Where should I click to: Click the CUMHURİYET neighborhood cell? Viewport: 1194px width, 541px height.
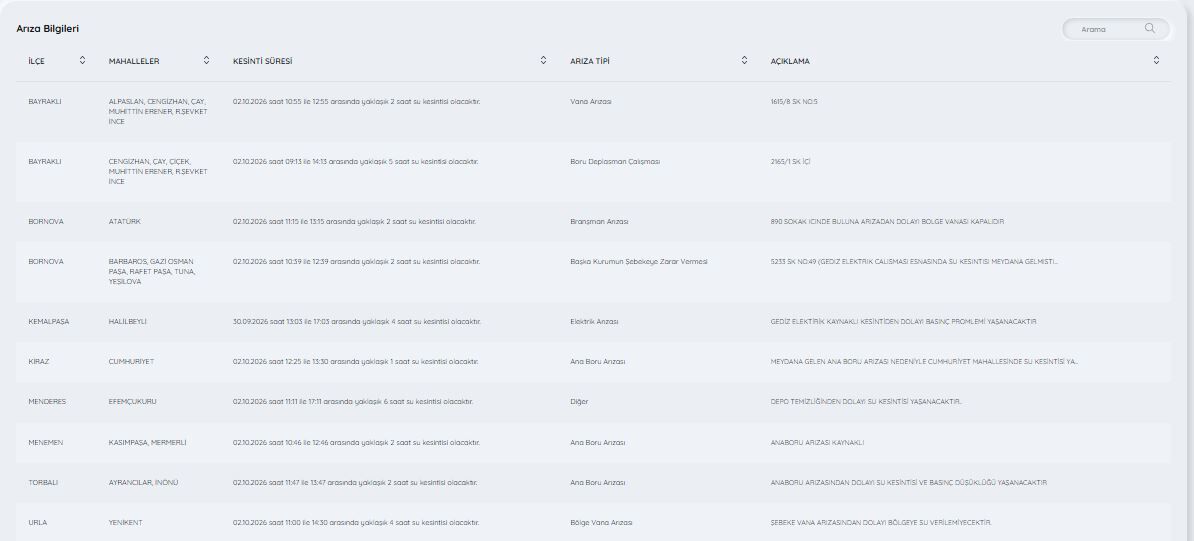[x=131, y=361]
